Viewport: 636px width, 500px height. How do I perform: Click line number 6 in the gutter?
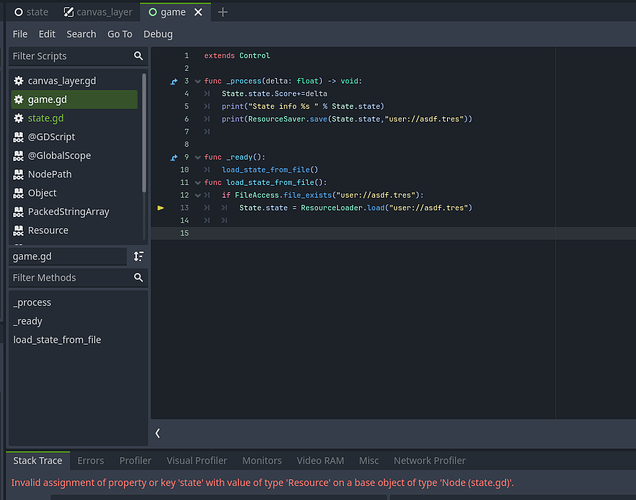[x=187, y=119]
